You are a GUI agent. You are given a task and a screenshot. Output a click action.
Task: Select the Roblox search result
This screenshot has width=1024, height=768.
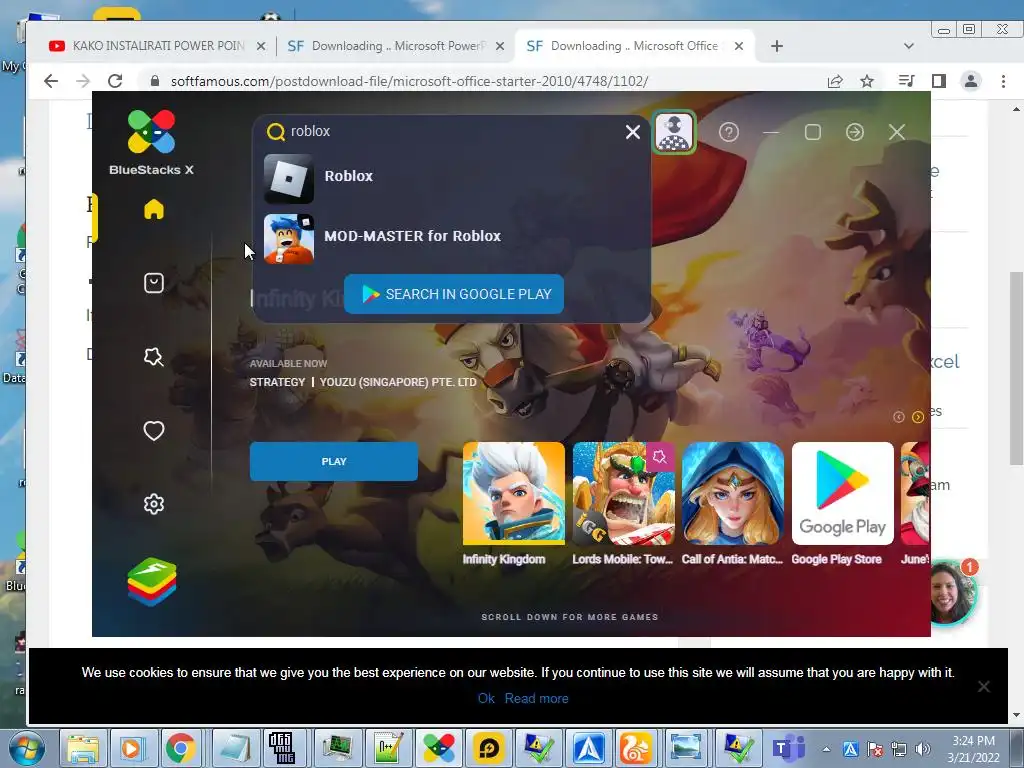[452, 178]
